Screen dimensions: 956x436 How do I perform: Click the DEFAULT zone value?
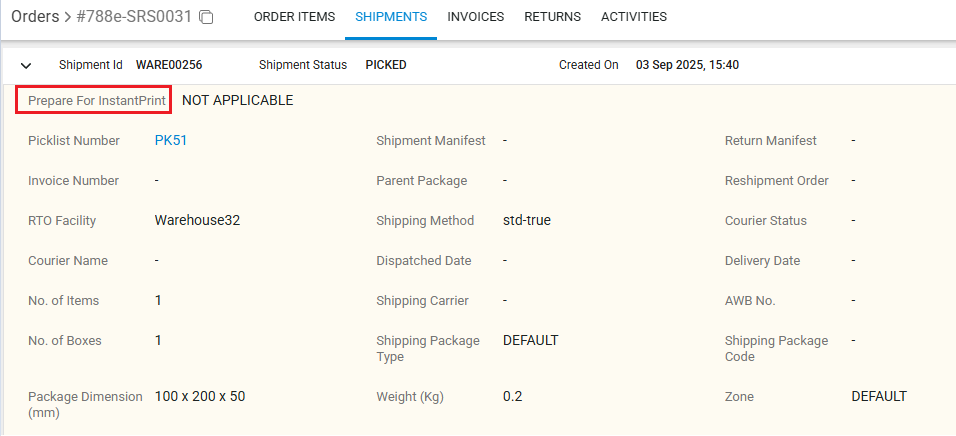click(x=879, y=397)
